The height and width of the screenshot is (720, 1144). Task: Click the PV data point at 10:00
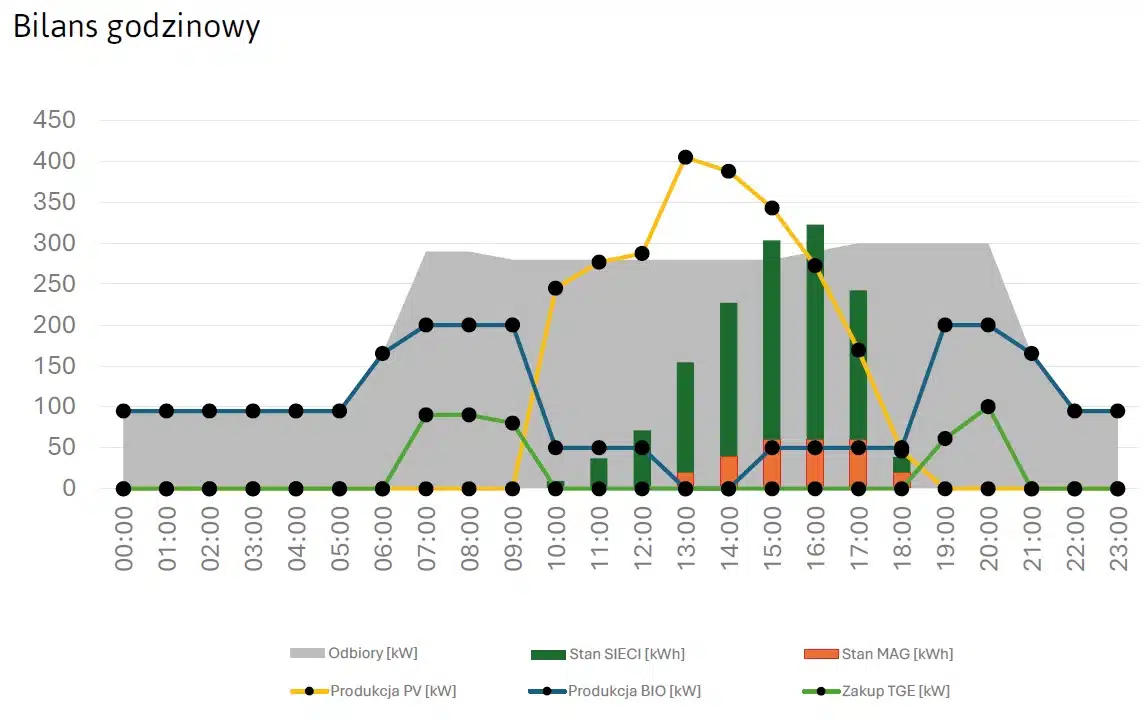[x=555, y=288]
